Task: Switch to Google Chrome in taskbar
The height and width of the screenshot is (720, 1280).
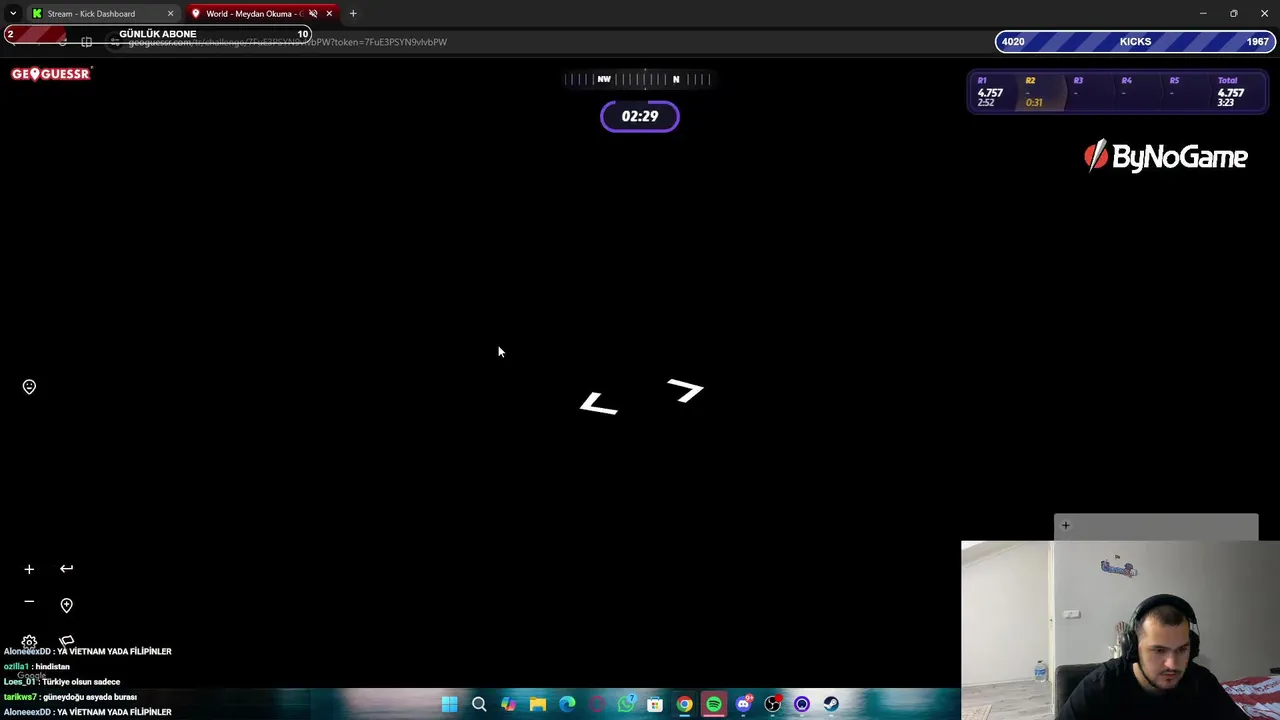Action: [684, 704]
